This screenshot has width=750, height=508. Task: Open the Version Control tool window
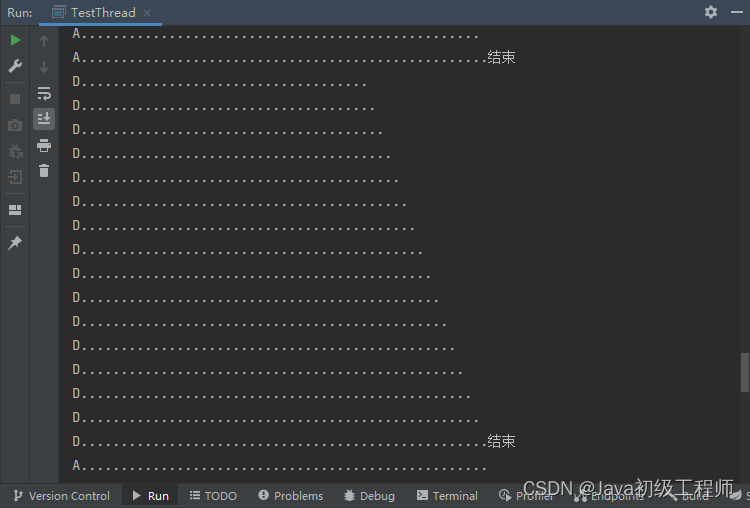tap(62, 496)
